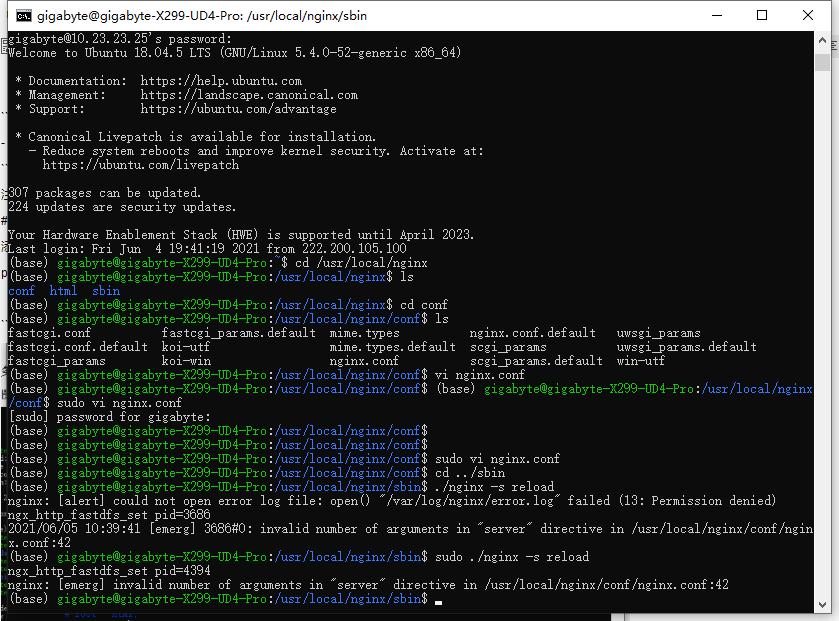Click the 'cd conf' command
839x621 pixels.
pyautogui.click(x=424, y=305)
